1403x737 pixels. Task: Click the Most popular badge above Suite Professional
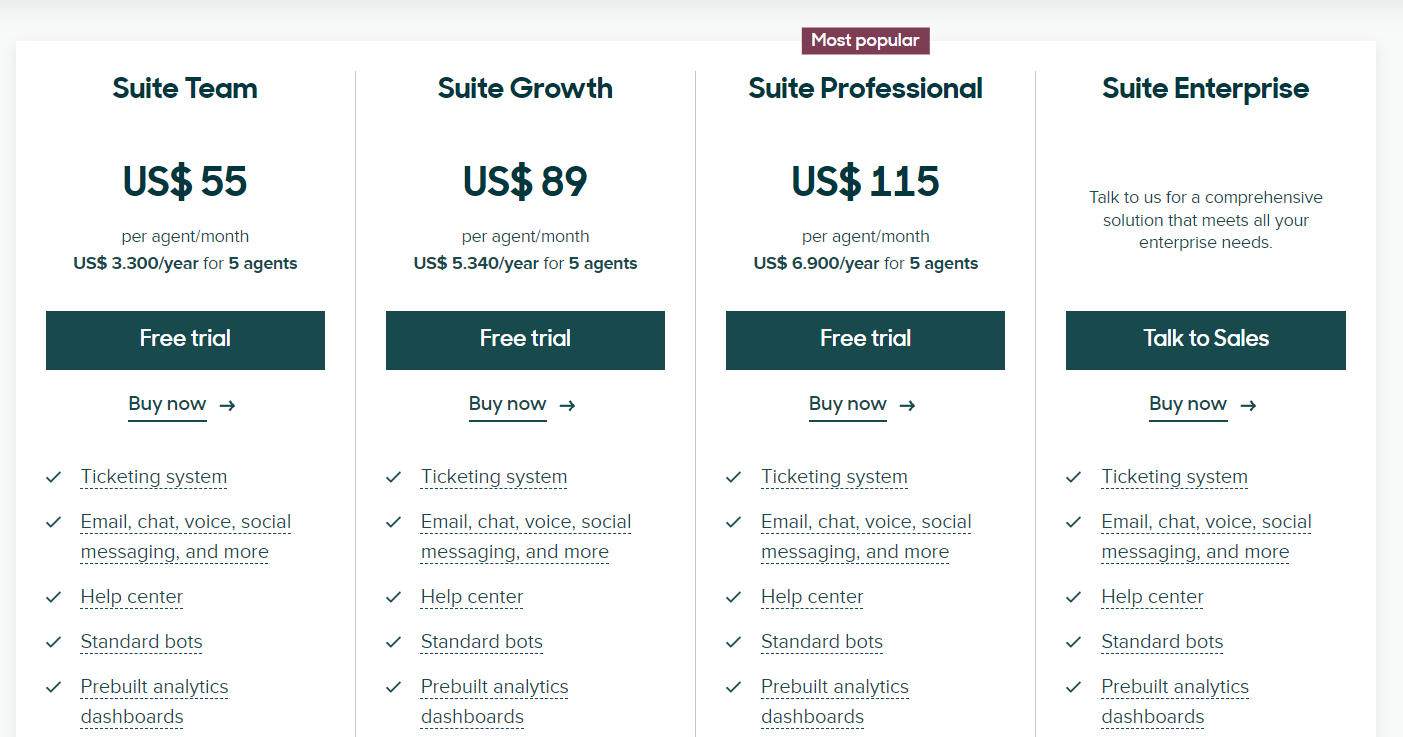864,40
